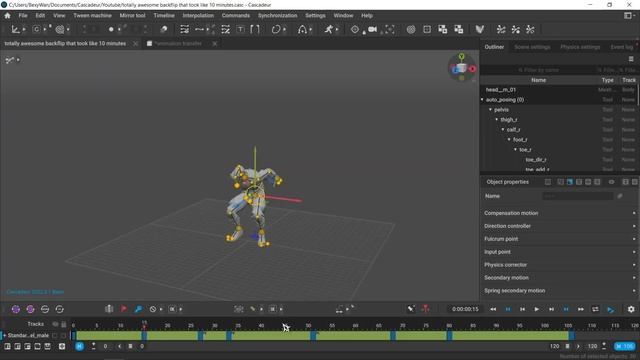Screen dimensions: 640x360
Task: Click the blue key icon above timeline
Action: click(x=138, y=309)
